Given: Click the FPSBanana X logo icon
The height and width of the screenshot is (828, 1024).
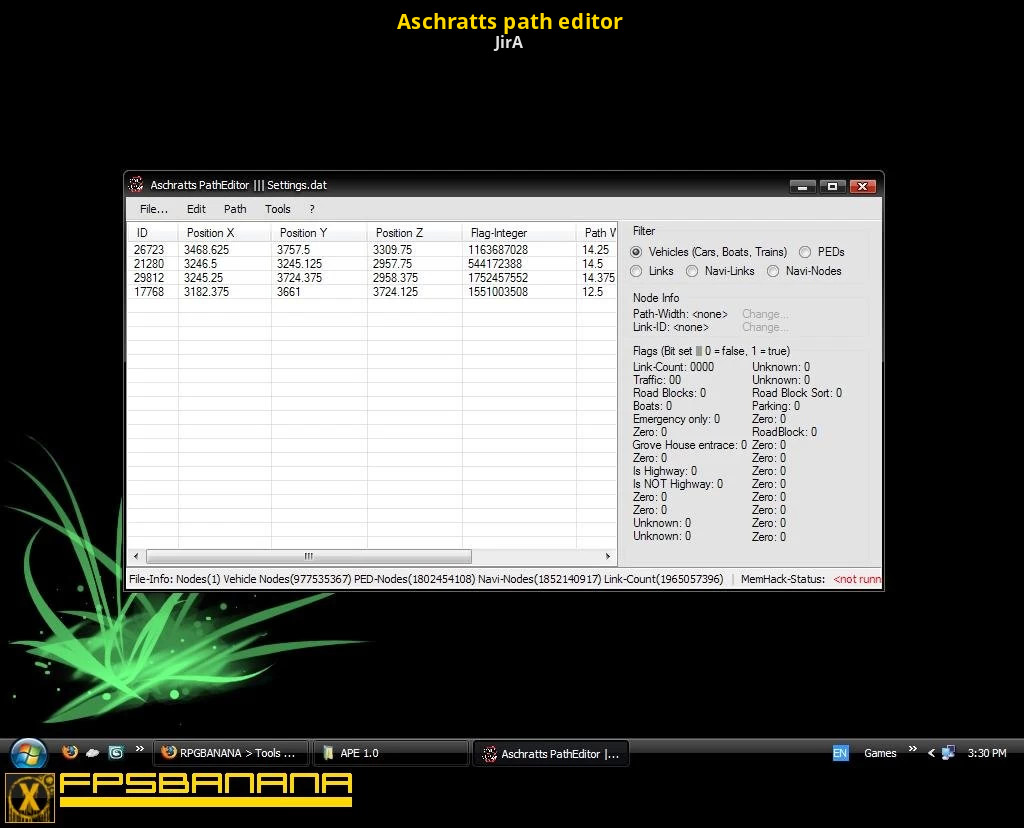Looking at the screenshot, I should 30,797.
